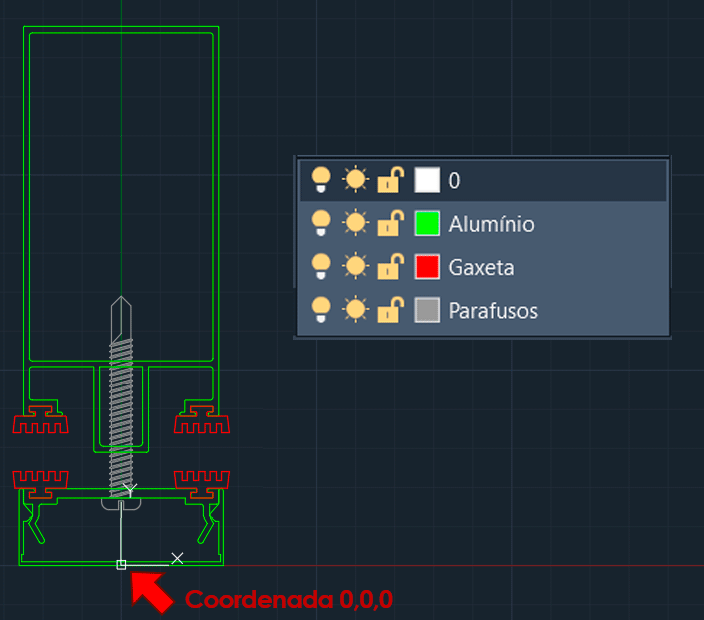The image size is (704, 620).
Task: Freeze layer 0 using its sun icon
Action: point(355,180)
